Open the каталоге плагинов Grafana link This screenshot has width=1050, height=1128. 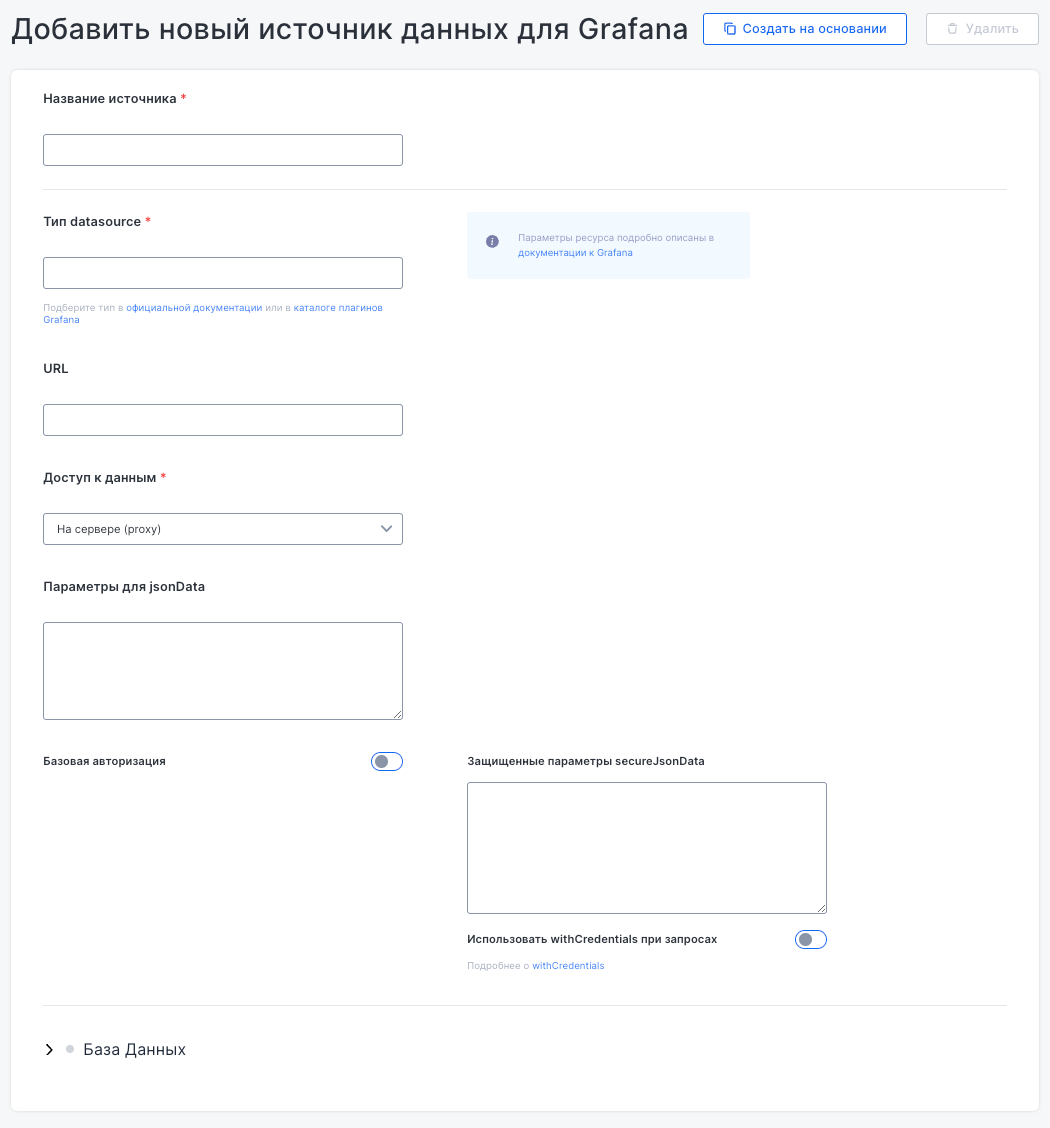point(337,308)
